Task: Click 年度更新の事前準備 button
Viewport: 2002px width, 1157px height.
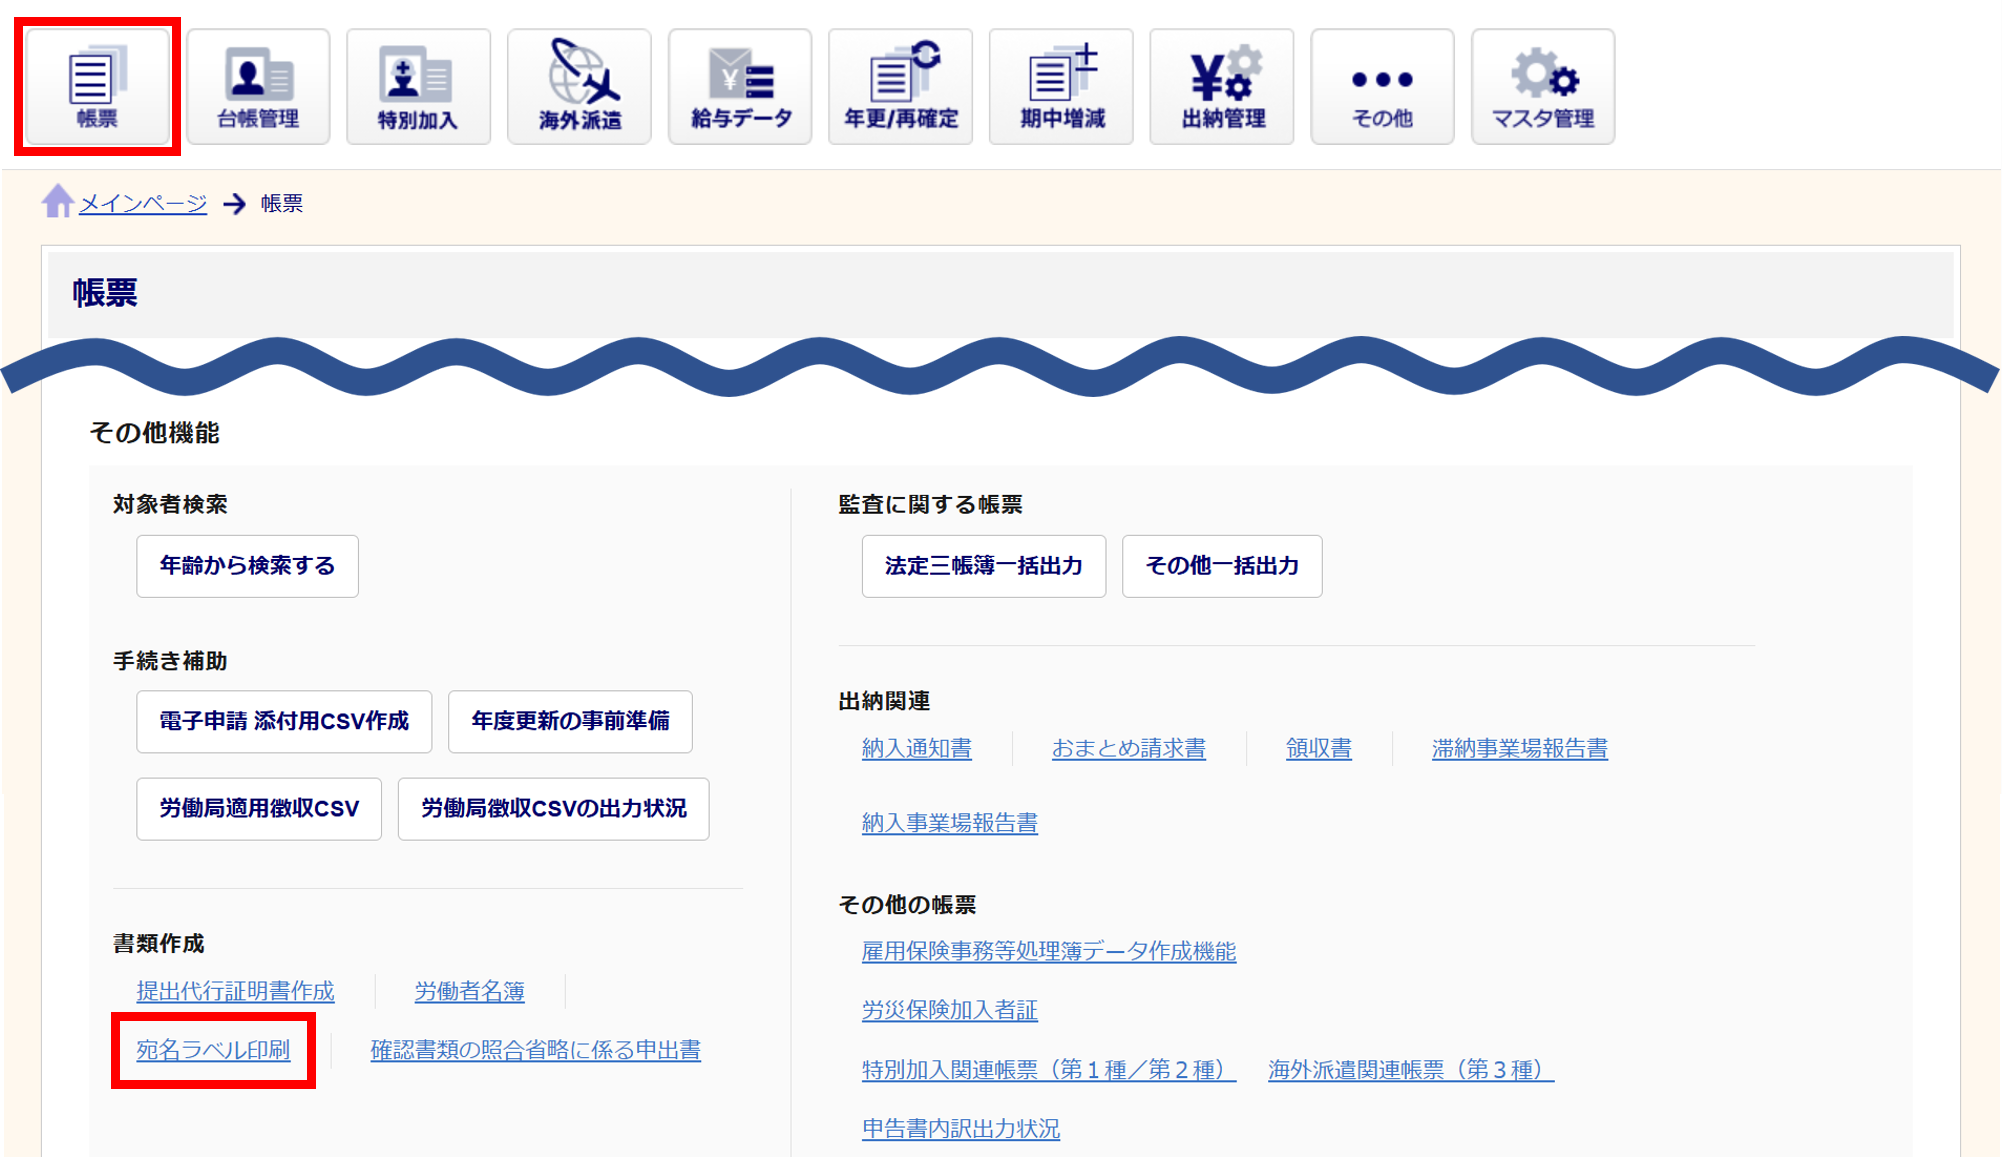Action: pos(570,721)
